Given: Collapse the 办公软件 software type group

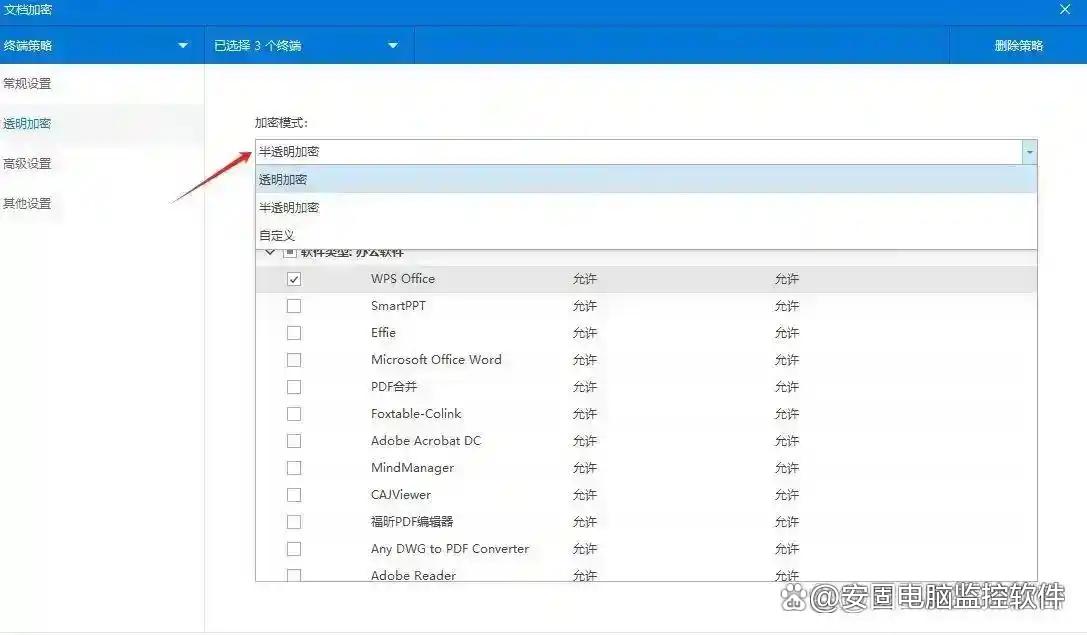Looking at the screenshot, I should click(270, 253).
